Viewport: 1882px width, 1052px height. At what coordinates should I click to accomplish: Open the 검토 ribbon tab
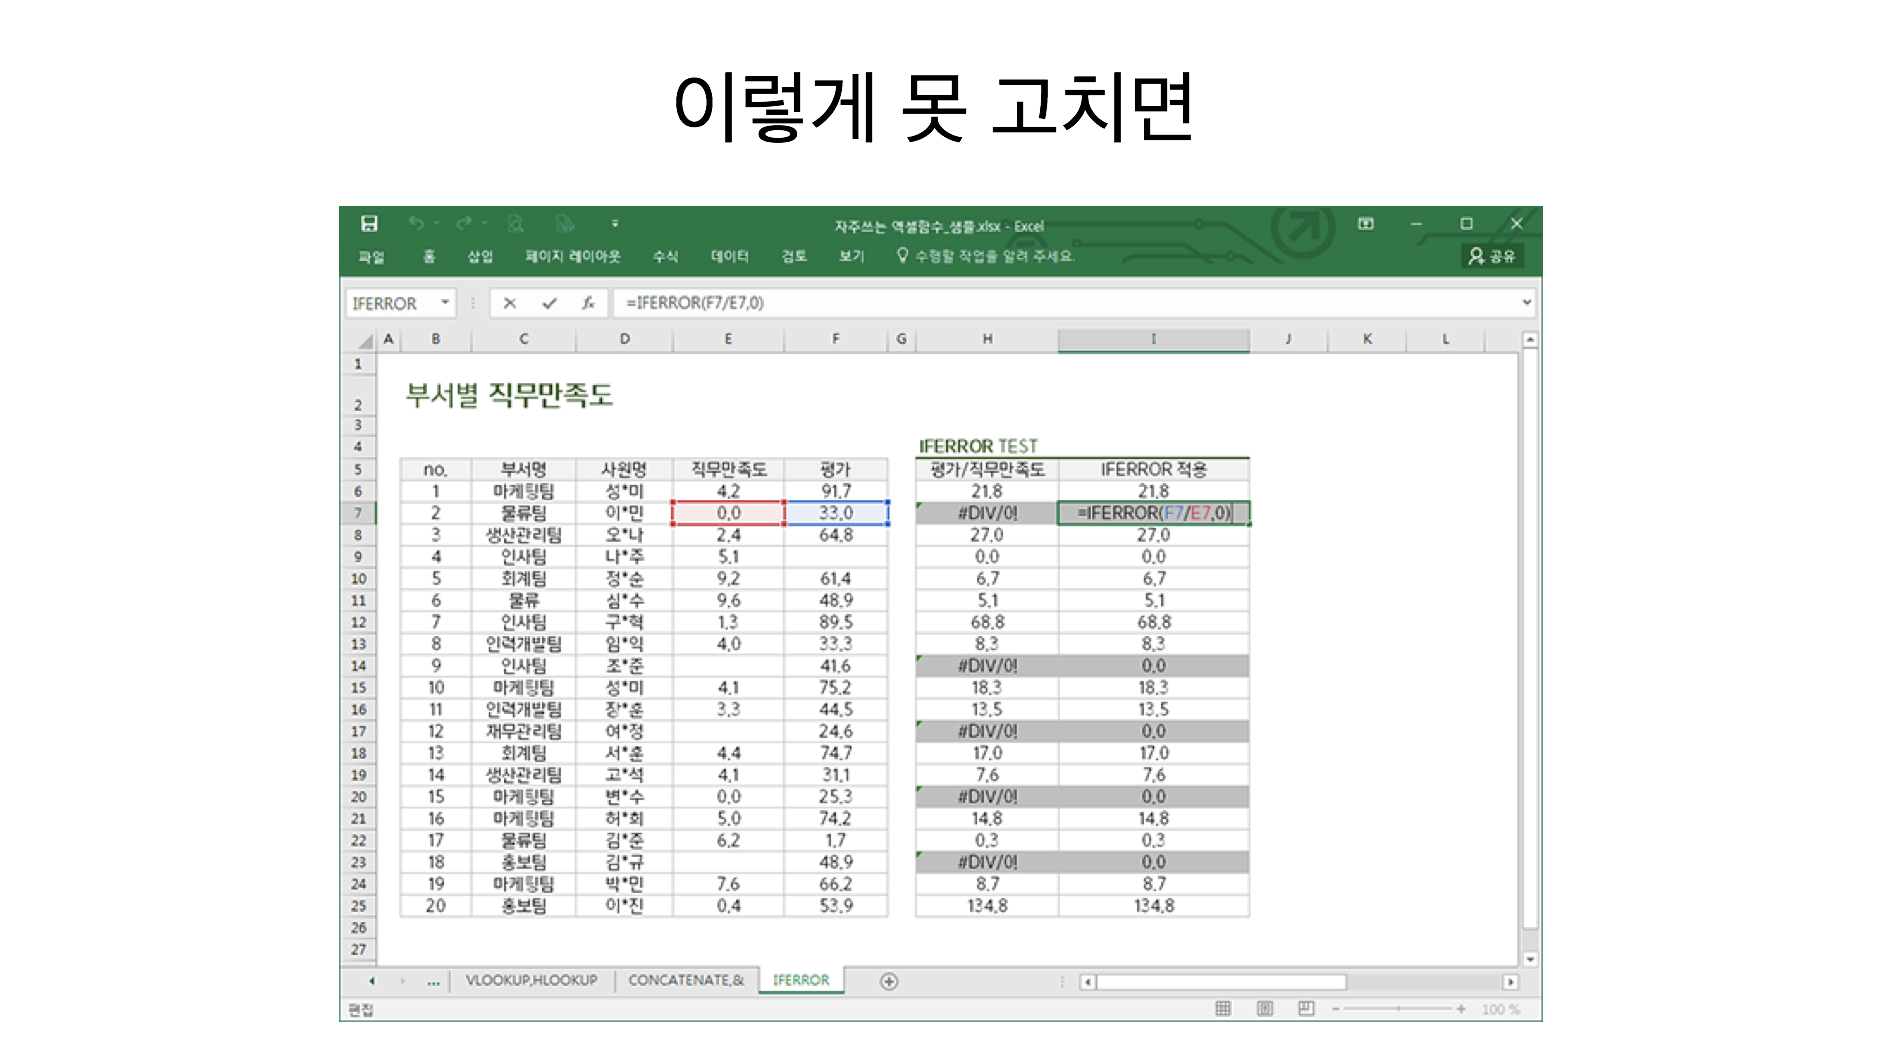click(x=794, y=257)
